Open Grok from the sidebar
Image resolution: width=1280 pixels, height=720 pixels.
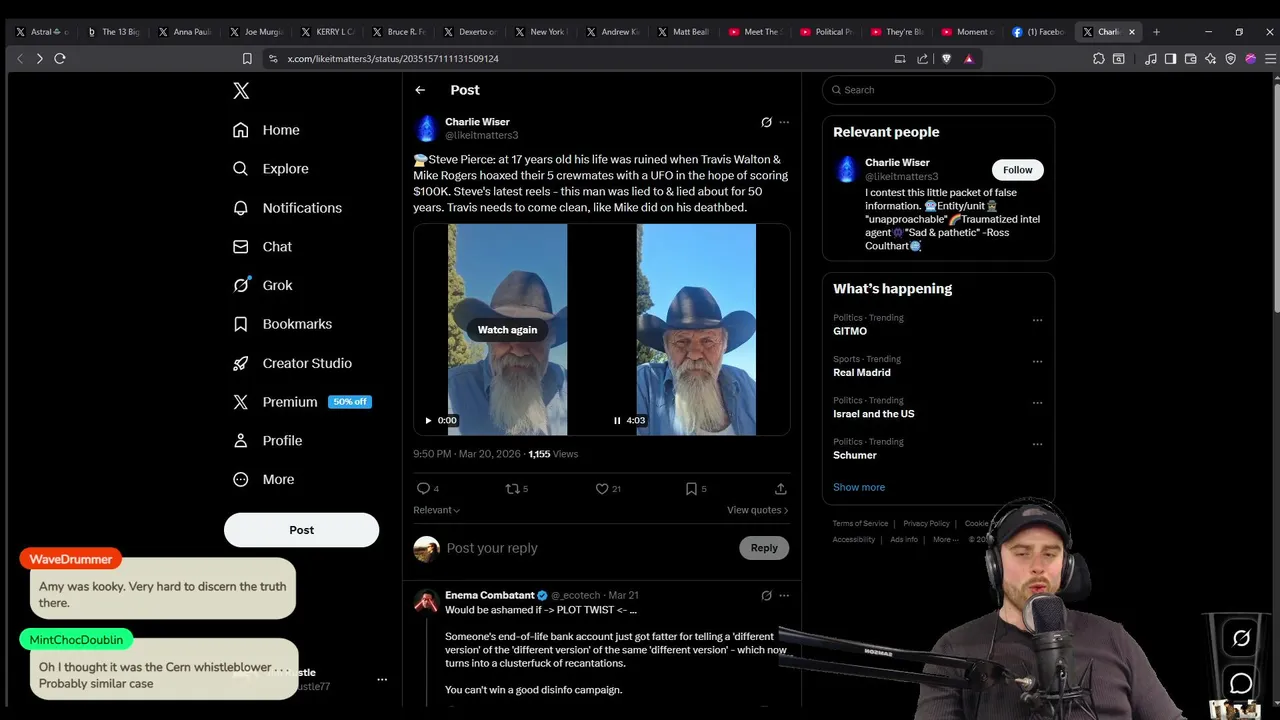[x=262, y=285]
